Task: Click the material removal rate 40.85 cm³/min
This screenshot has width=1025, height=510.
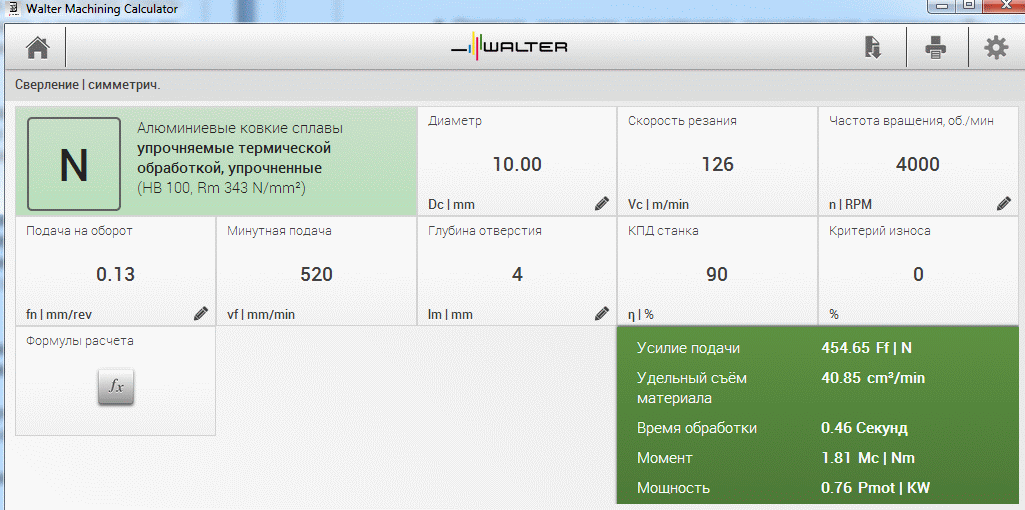Action: coord(873,377)
